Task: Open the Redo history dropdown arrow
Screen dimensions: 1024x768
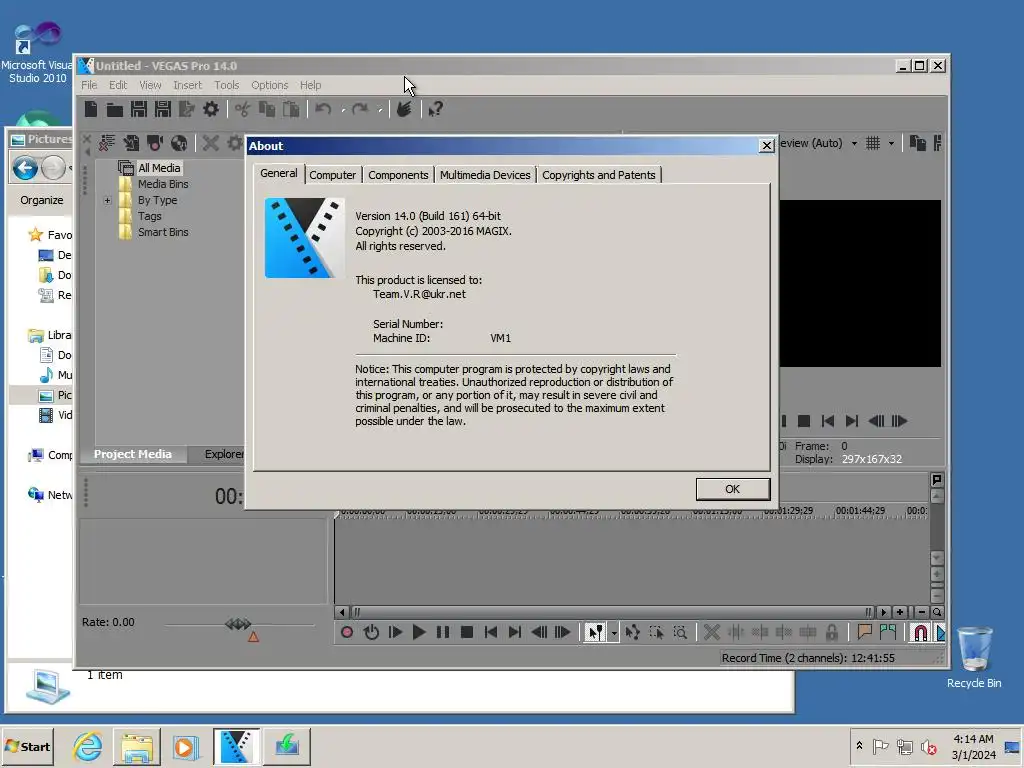Action: coord(379,110)
